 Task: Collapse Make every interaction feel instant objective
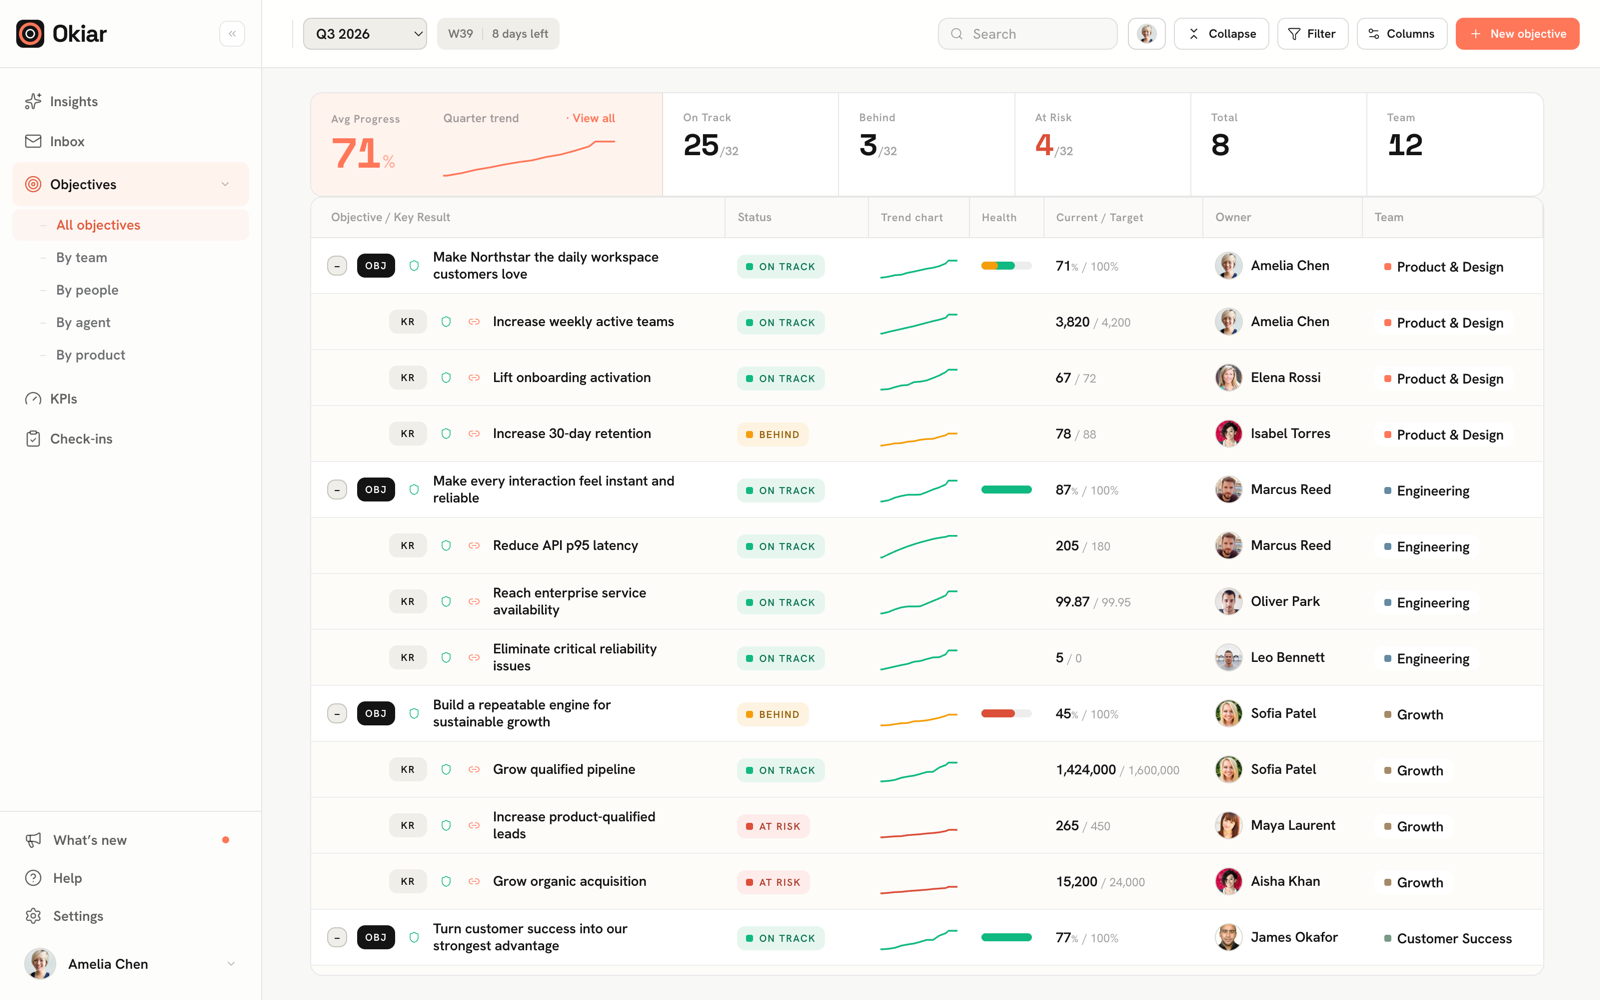click(x=337, y=490)
